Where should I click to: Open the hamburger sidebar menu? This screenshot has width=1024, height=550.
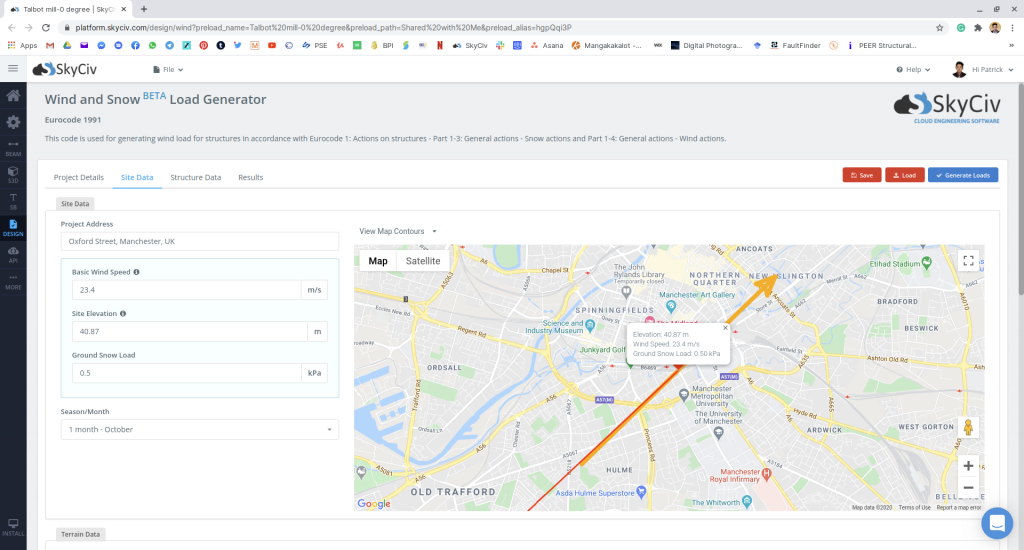click(13, 68)
